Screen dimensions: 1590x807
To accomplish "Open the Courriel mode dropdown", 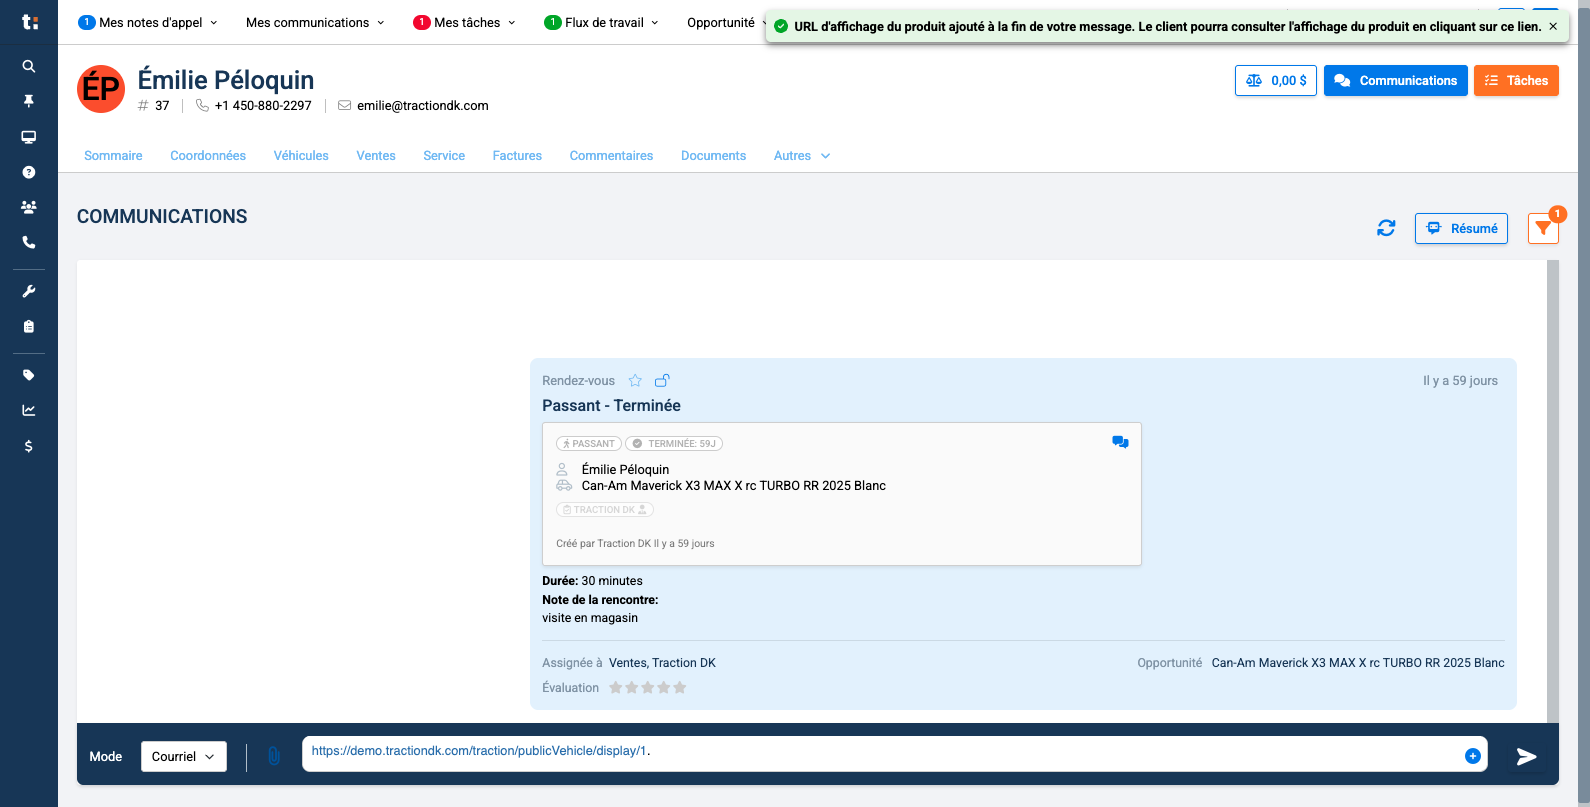I will [x=184, y=756].
